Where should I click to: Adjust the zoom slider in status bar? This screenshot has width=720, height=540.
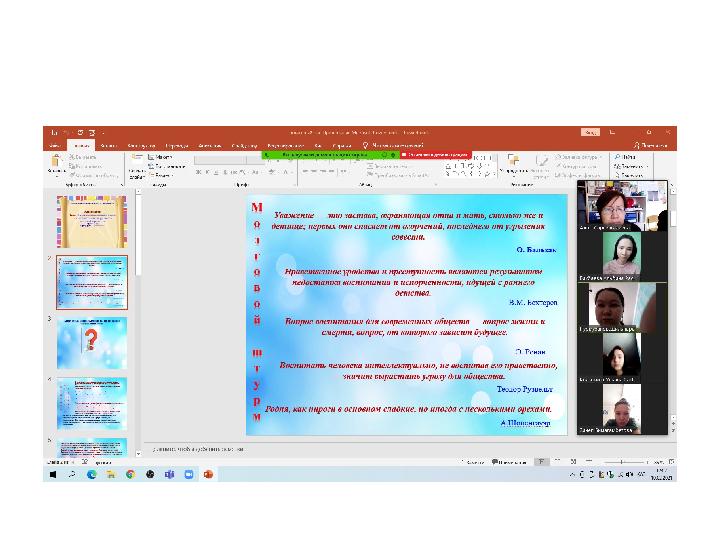(x=622, y=462)
